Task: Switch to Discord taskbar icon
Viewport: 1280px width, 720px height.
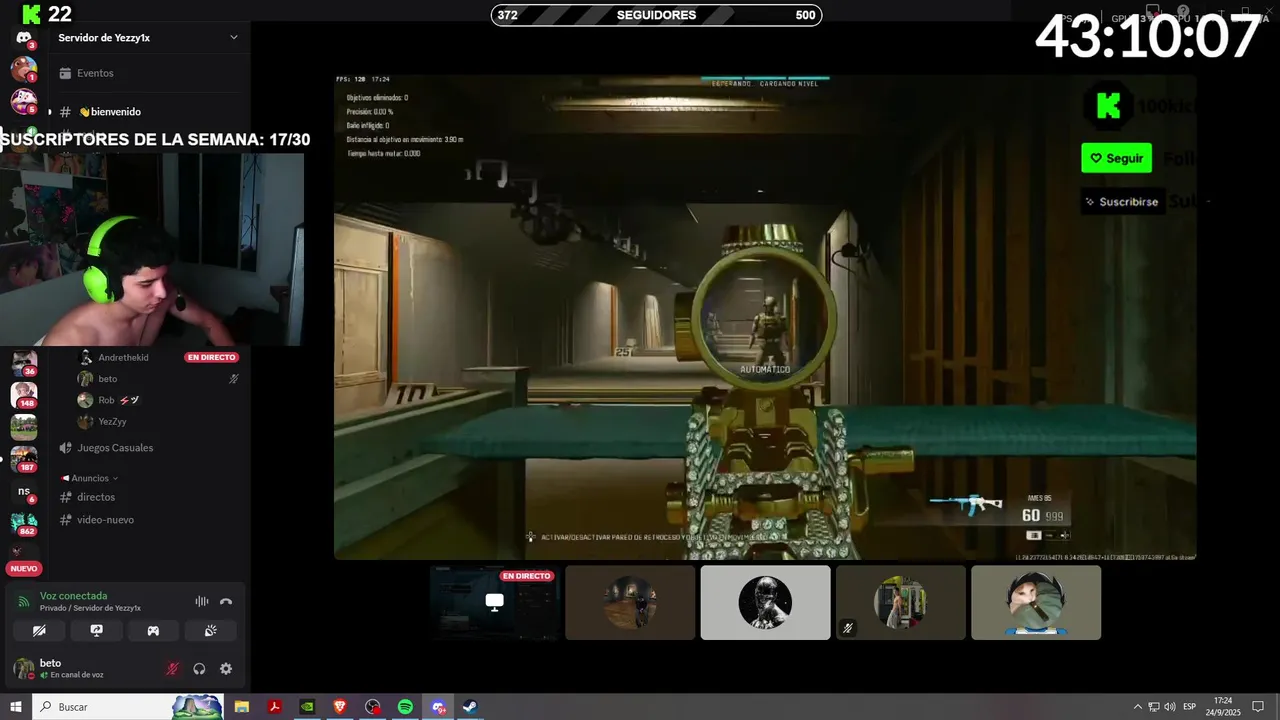Action: pyautogui.click(x=438, y=707)
